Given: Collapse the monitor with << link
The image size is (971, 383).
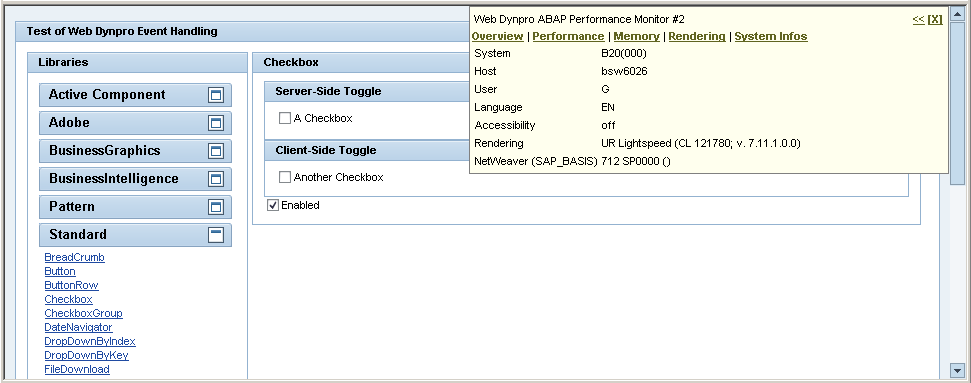Looking at the screenshot, I should 918,20.
